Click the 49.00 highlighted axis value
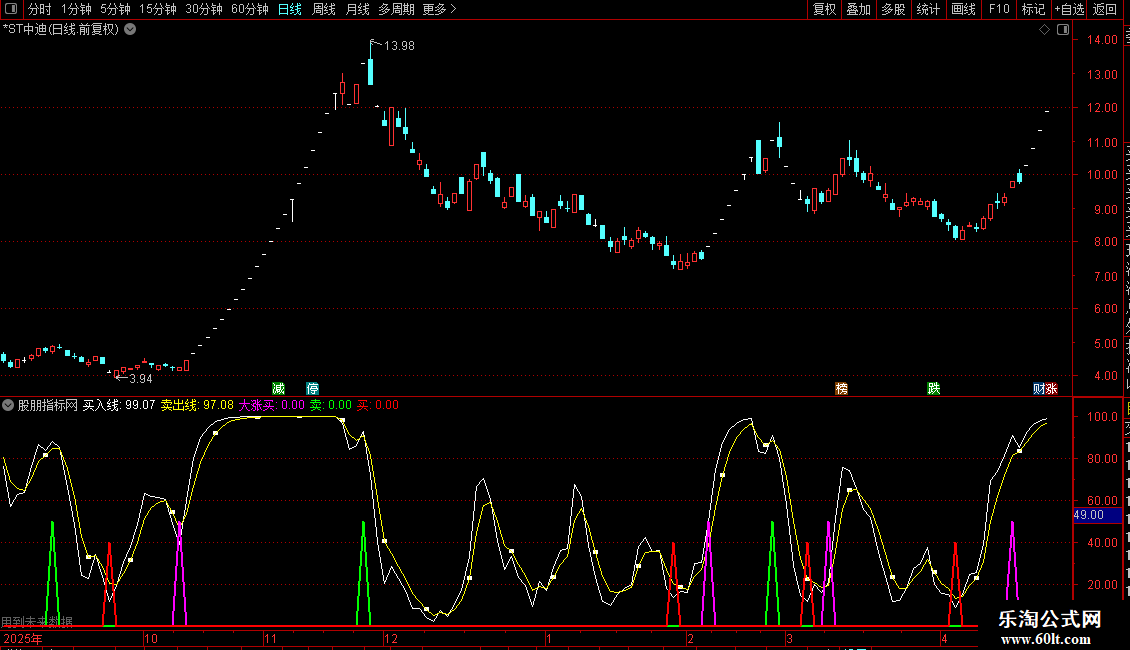Image resolution: width=1130 pixels, height=650 pixels. (x=1097, y=515)
